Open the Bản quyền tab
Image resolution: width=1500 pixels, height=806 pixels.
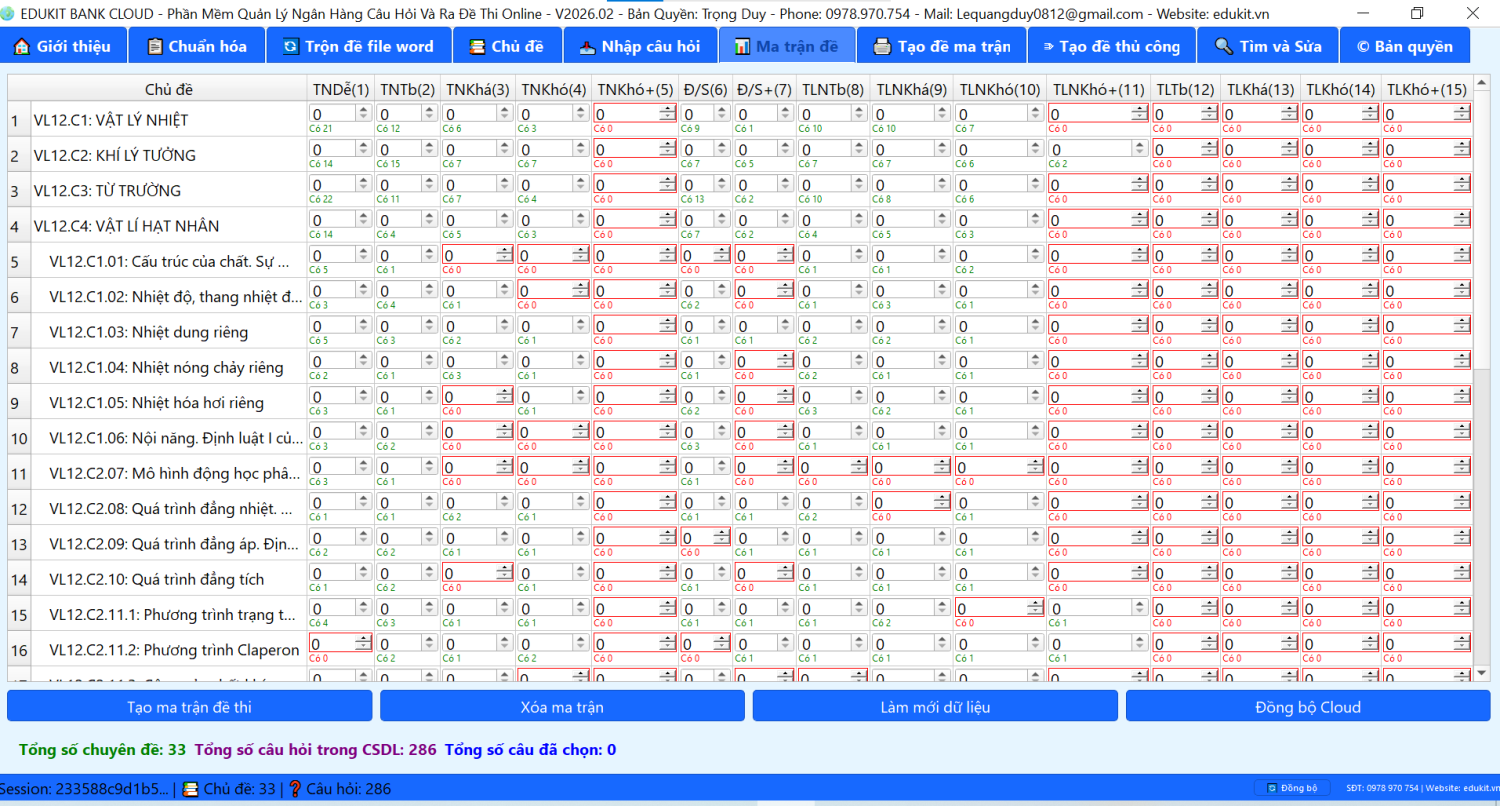(1404, 47)
